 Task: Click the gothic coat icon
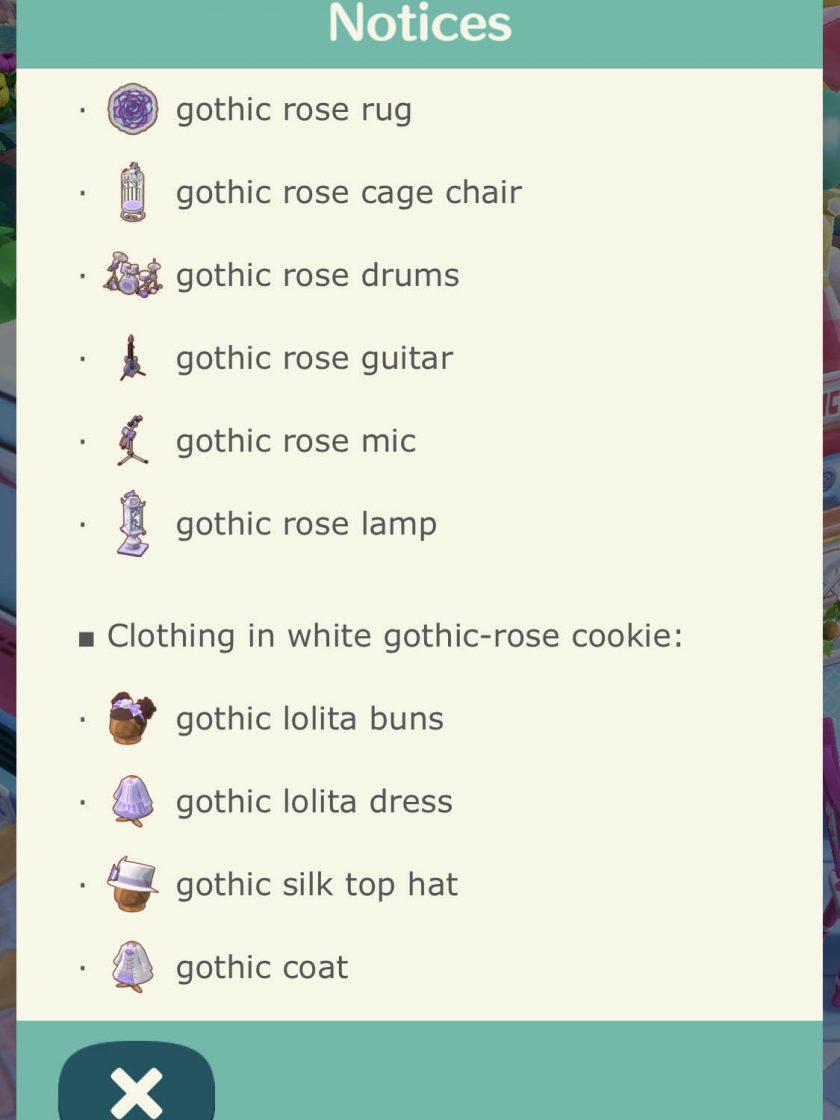point(133,967)
